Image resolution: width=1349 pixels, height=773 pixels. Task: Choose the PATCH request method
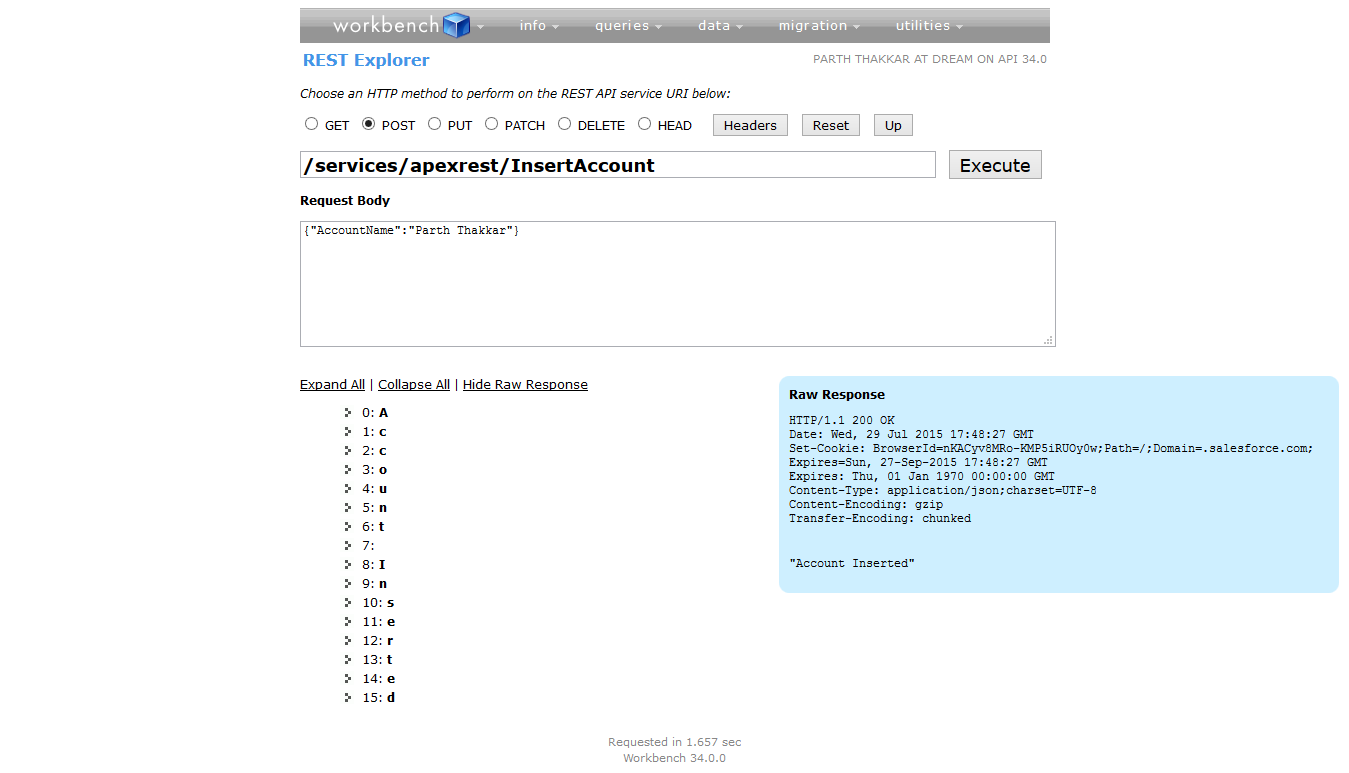[x=491, y=124]
